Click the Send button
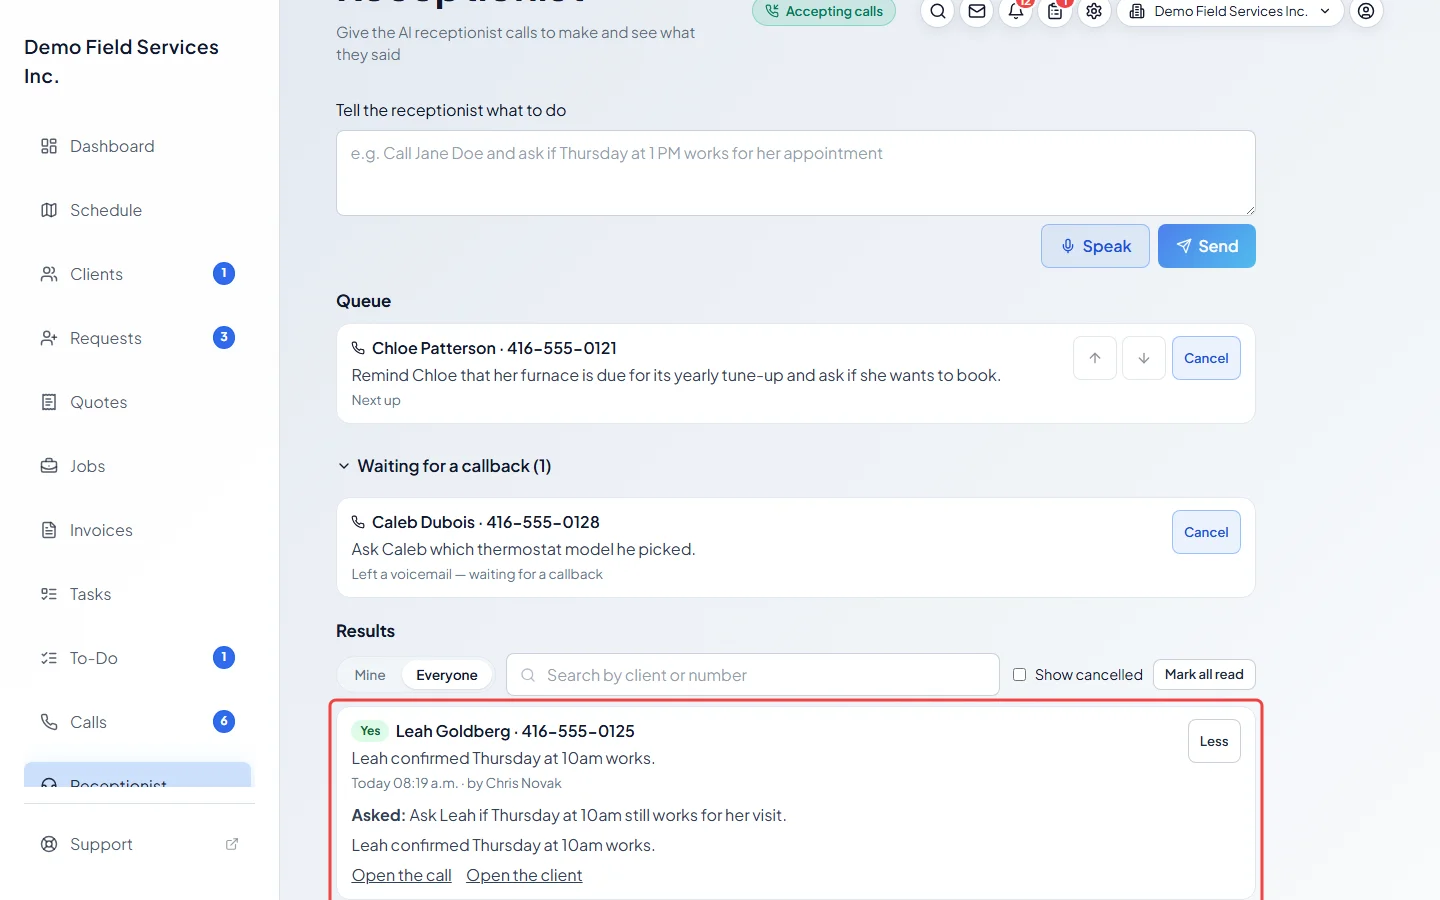Viewport: 1440px width, 900px height. pos(1207,246)
